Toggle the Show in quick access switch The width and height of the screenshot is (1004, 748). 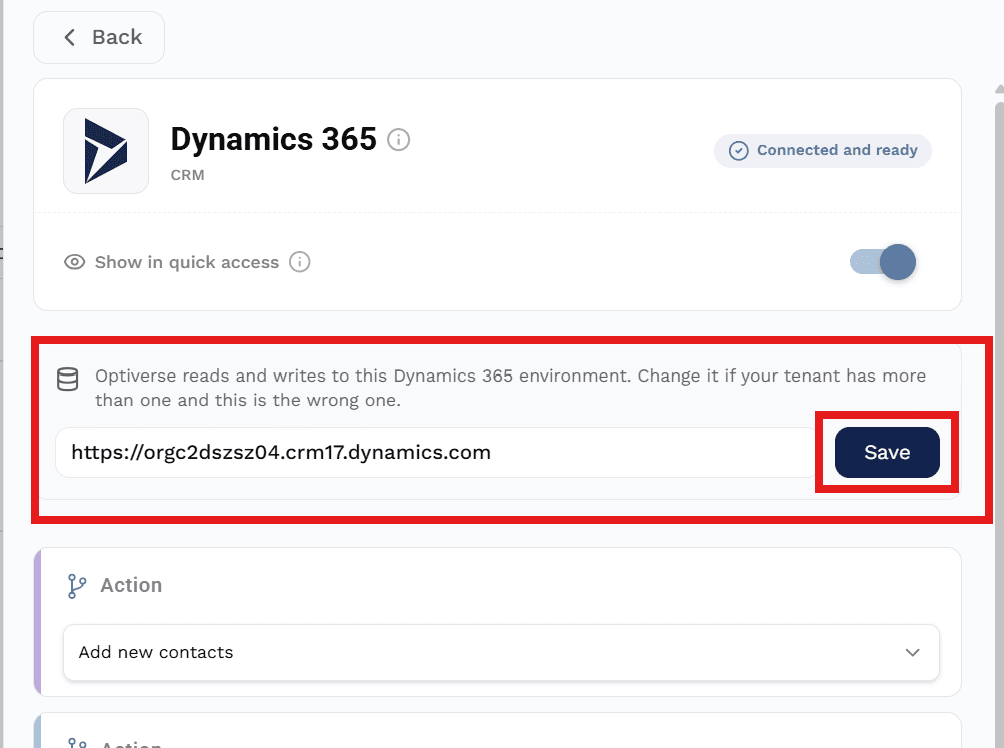[883, 262]
